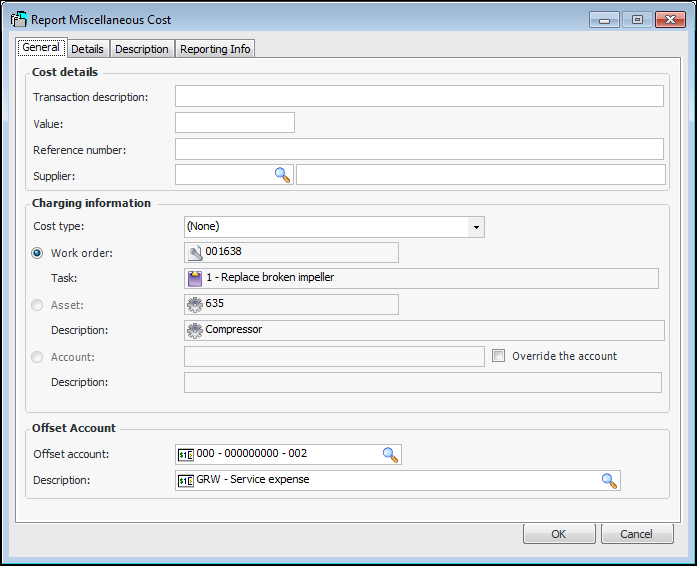The width and height of the screenshot is (697, 566).
Task: Click the Asset gear icon beside 635
Action: point(195,304)
